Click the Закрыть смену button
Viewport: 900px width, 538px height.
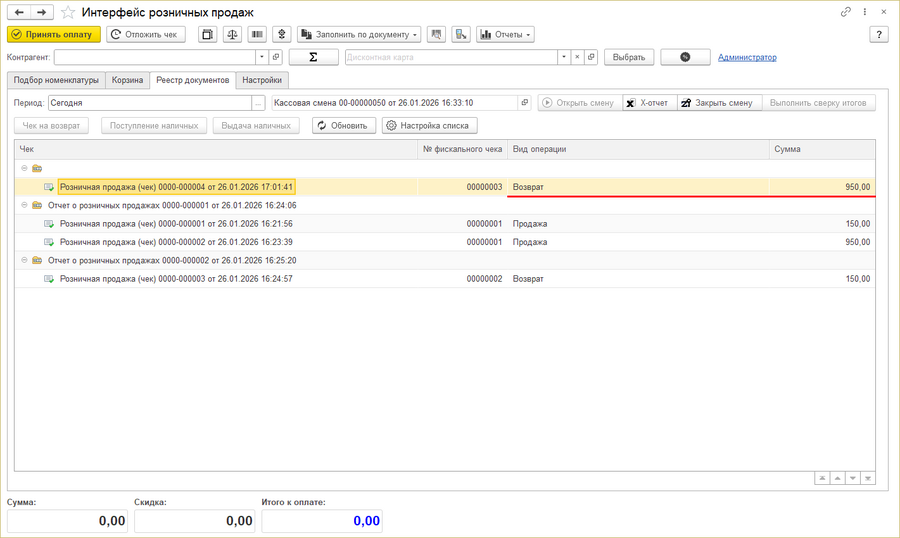[x=718, y=103]
